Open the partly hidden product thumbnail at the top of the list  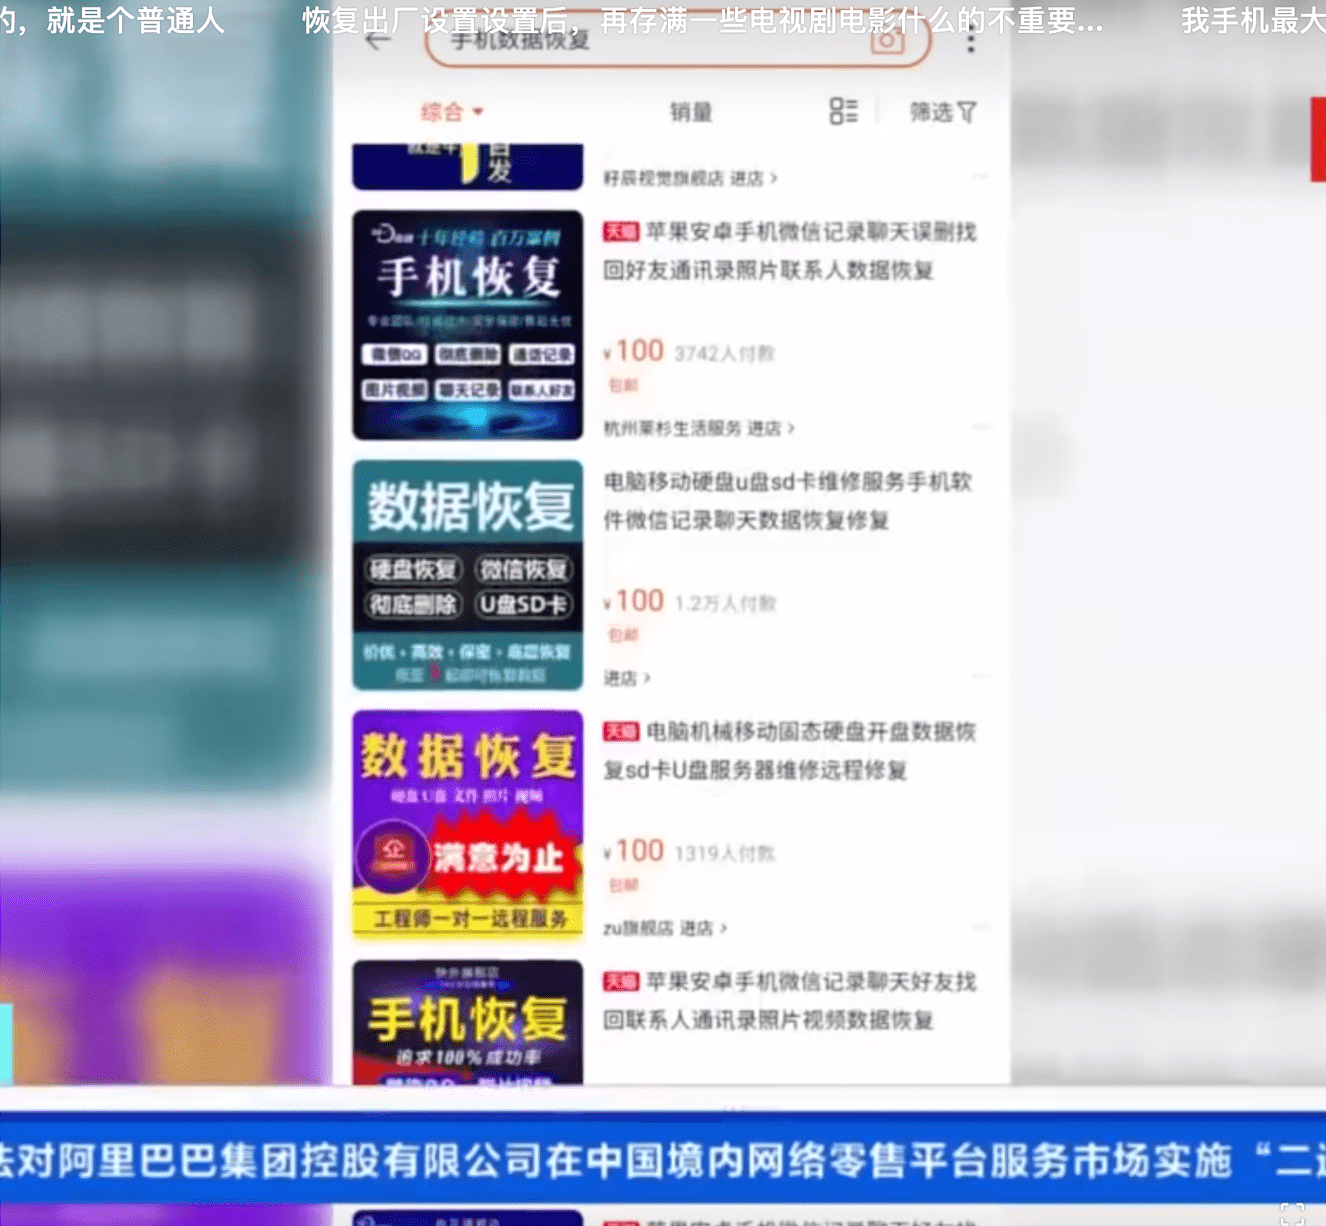(468, 166)
